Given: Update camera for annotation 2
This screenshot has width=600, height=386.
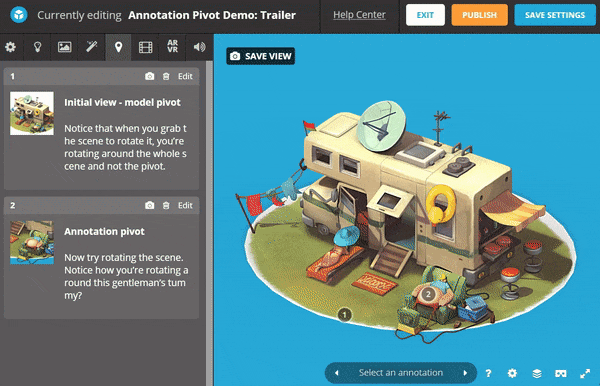Looking at the screenshot, I should pos(150,205).
